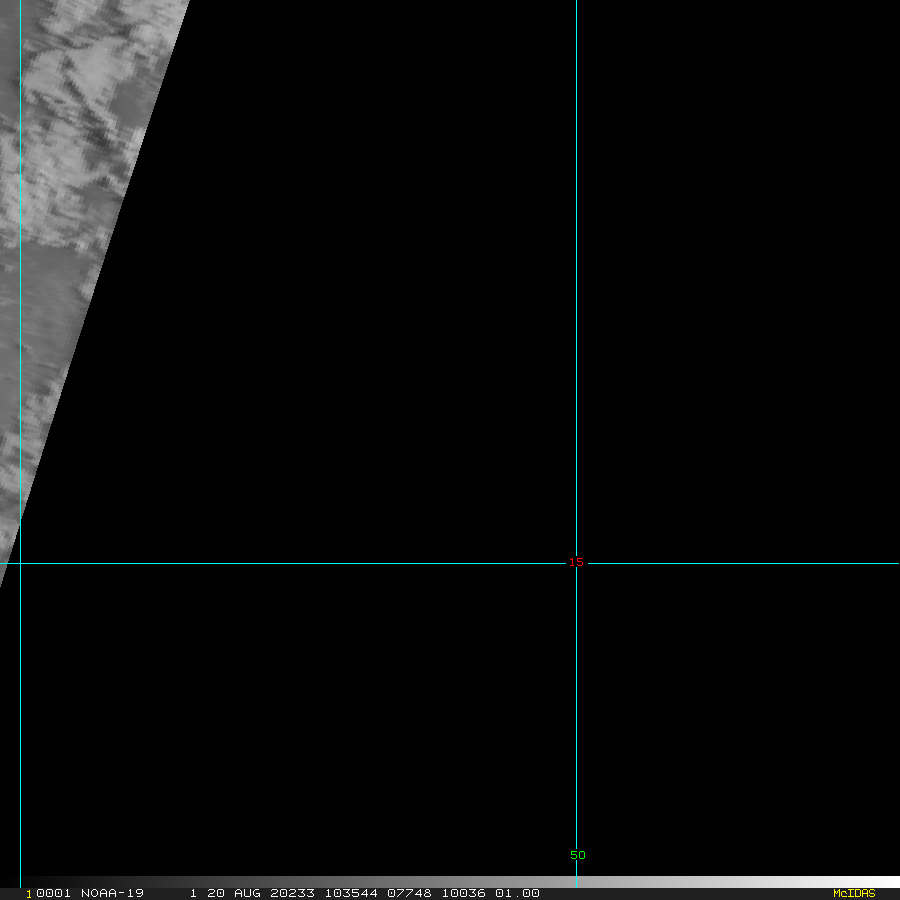The image size is (900, 900).
Task: Click the 0001 frame number in status bar
Action: (53, 893)
